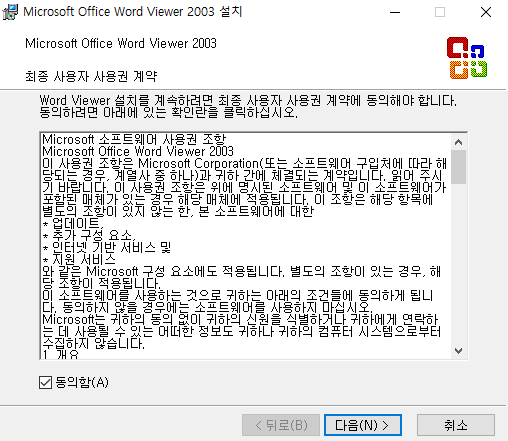Close the setup window
Viewport: 508px width, 441px height.
tap(486, 12)
